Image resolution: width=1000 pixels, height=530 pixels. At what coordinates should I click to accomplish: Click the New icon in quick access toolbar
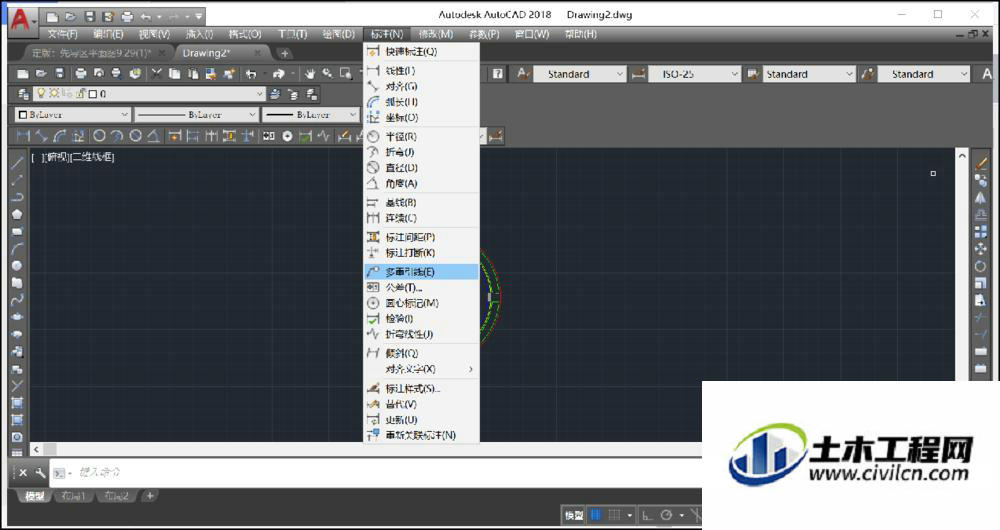[52, 17]
